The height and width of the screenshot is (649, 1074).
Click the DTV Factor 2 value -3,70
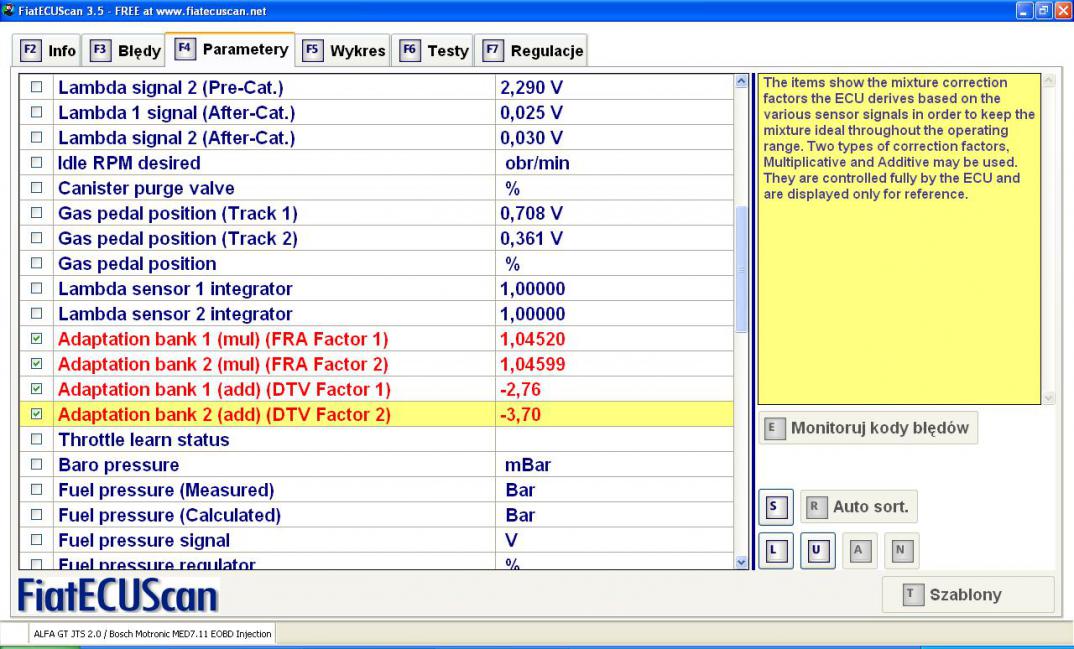521,415
